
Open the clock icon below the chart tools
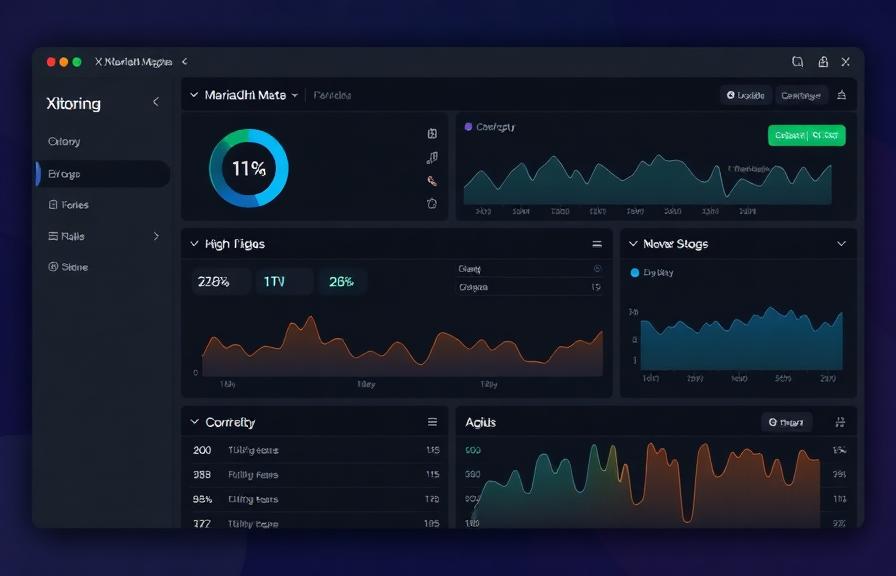click(432, 203)
